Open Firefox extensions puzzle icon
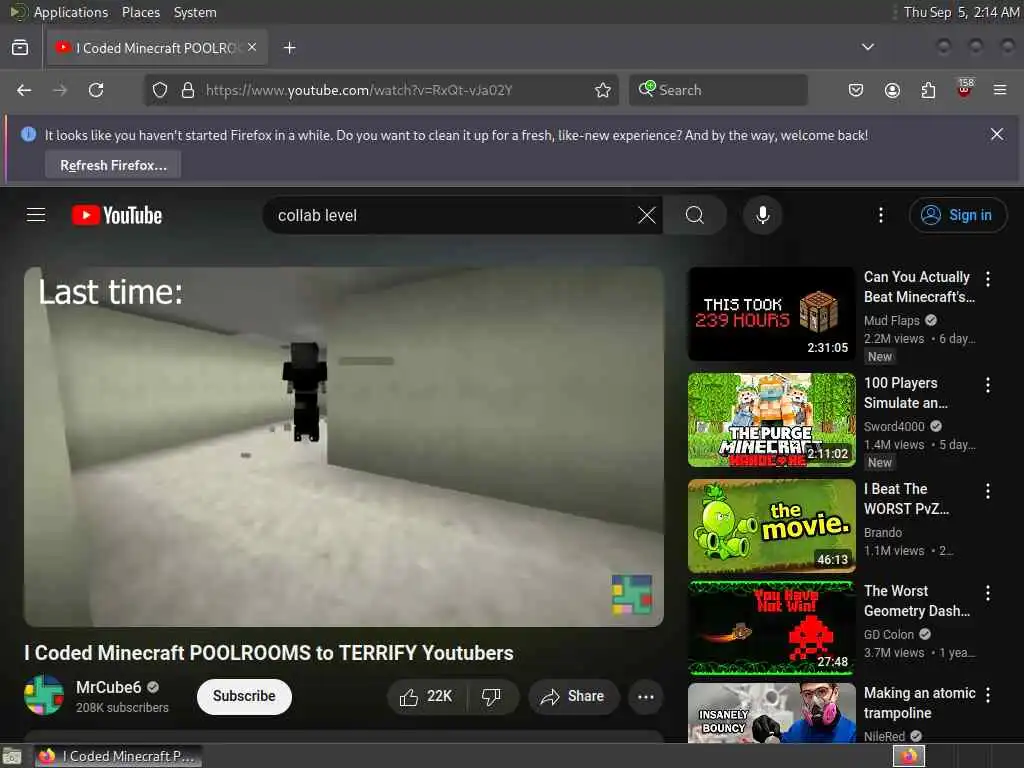This screenshot has width=1024, height=768. (928, 90)
